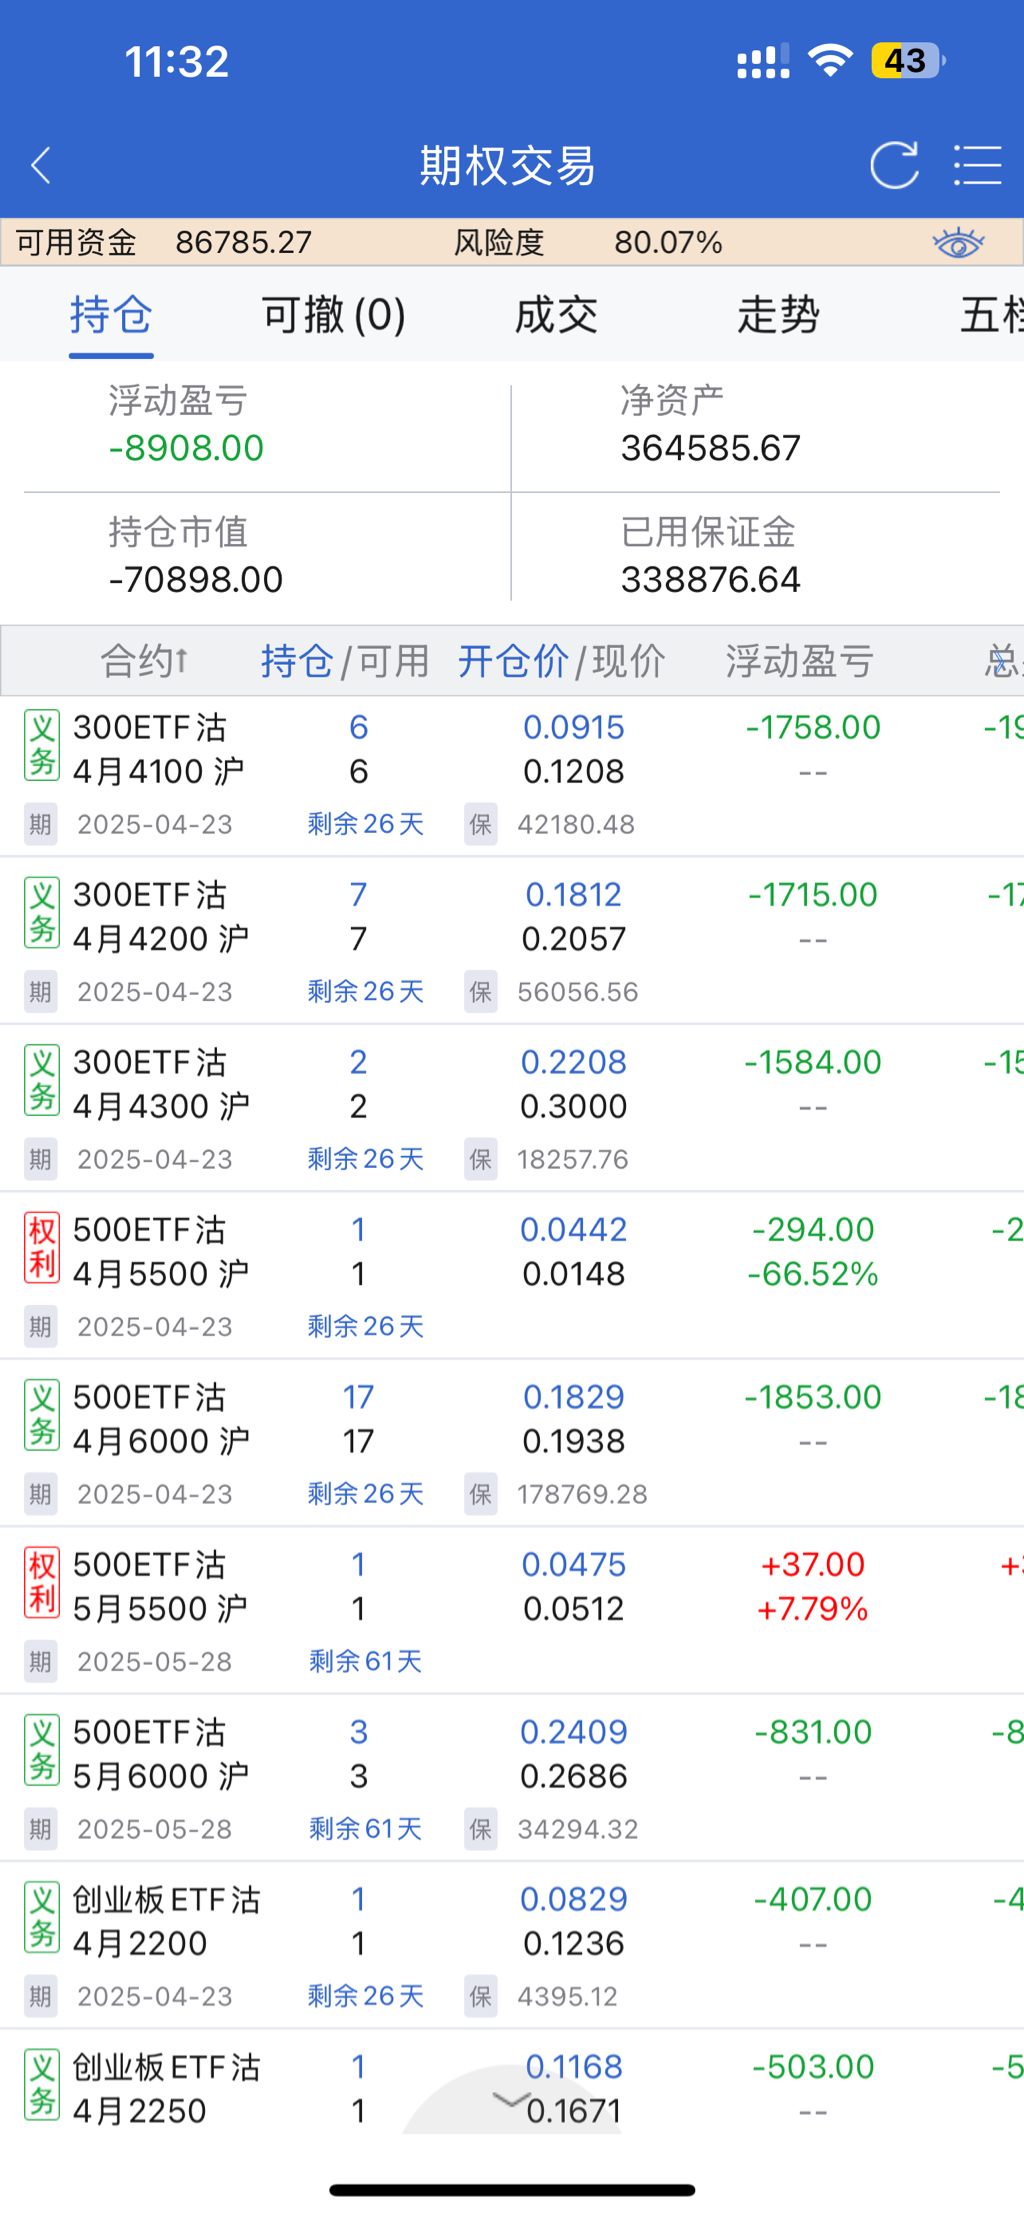Viewport: 1024px width, 2216px height.
Task: Tap the 保 margin icon for 500ETF沽 4月6000
Action: [481, 1494]
